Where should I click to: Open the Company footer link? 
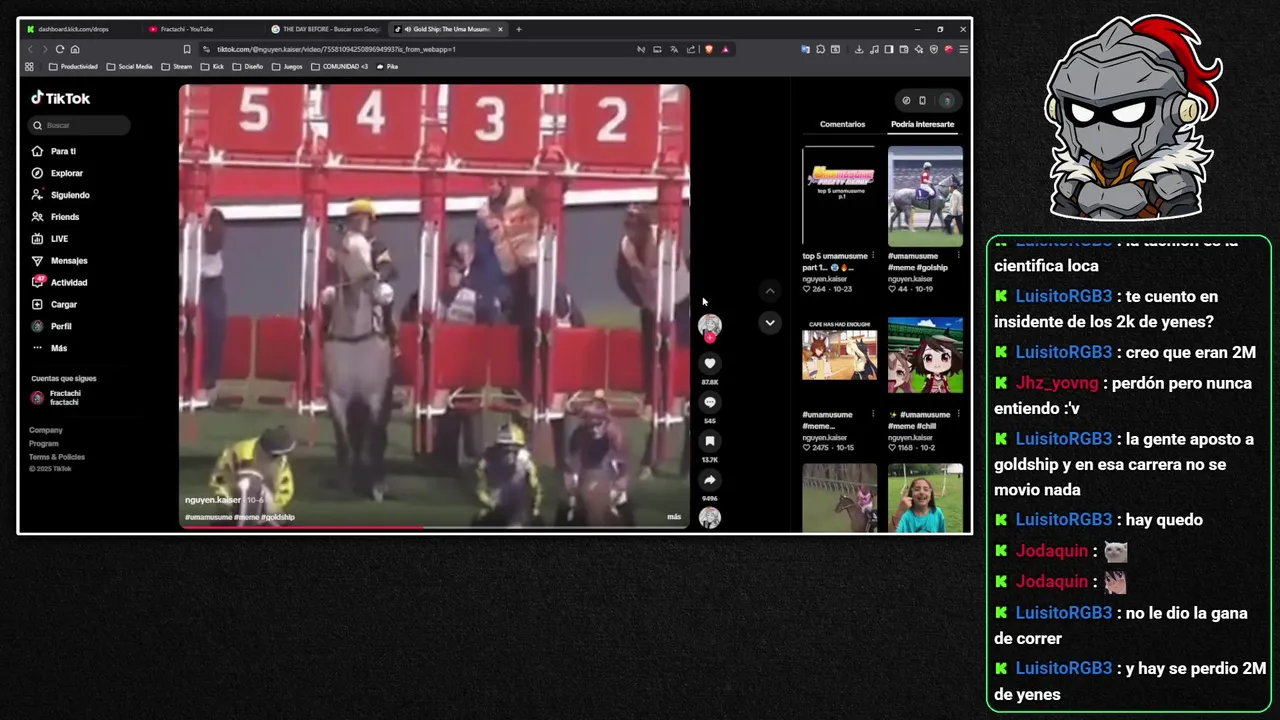46,430
